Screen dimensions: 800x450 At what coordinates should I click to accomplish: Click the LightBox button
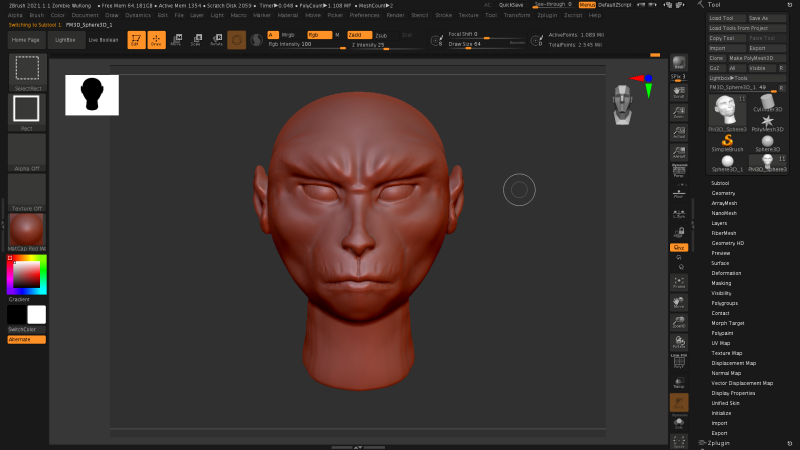66,40
